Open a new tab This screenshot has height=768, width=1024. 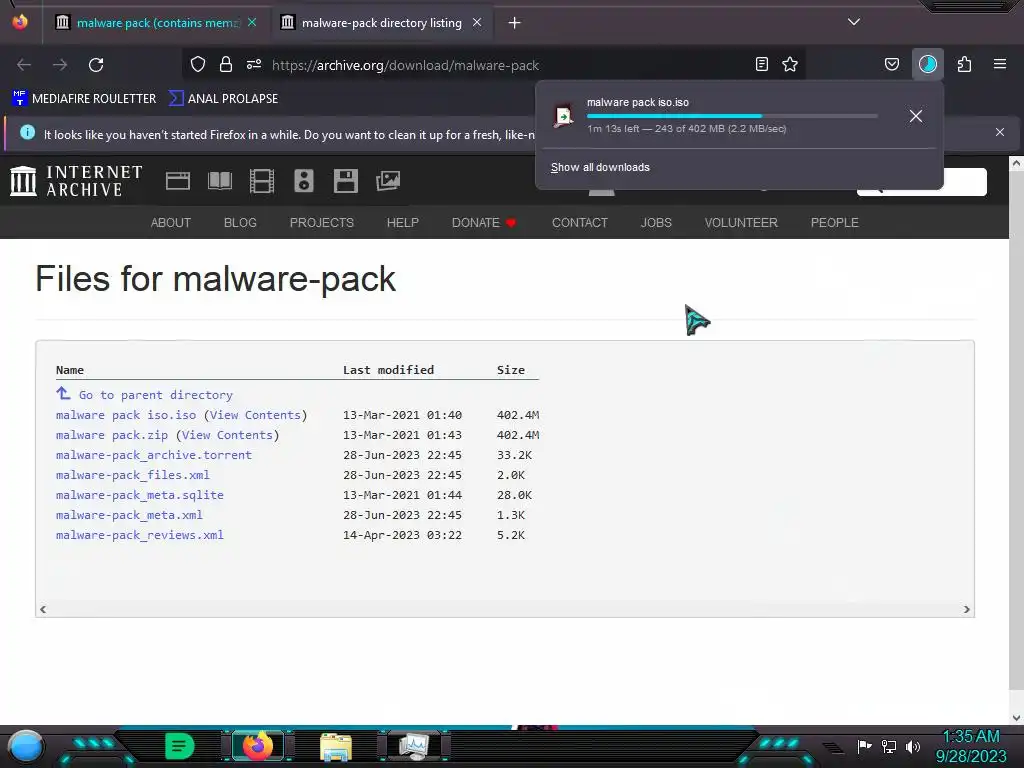(515, 23)
